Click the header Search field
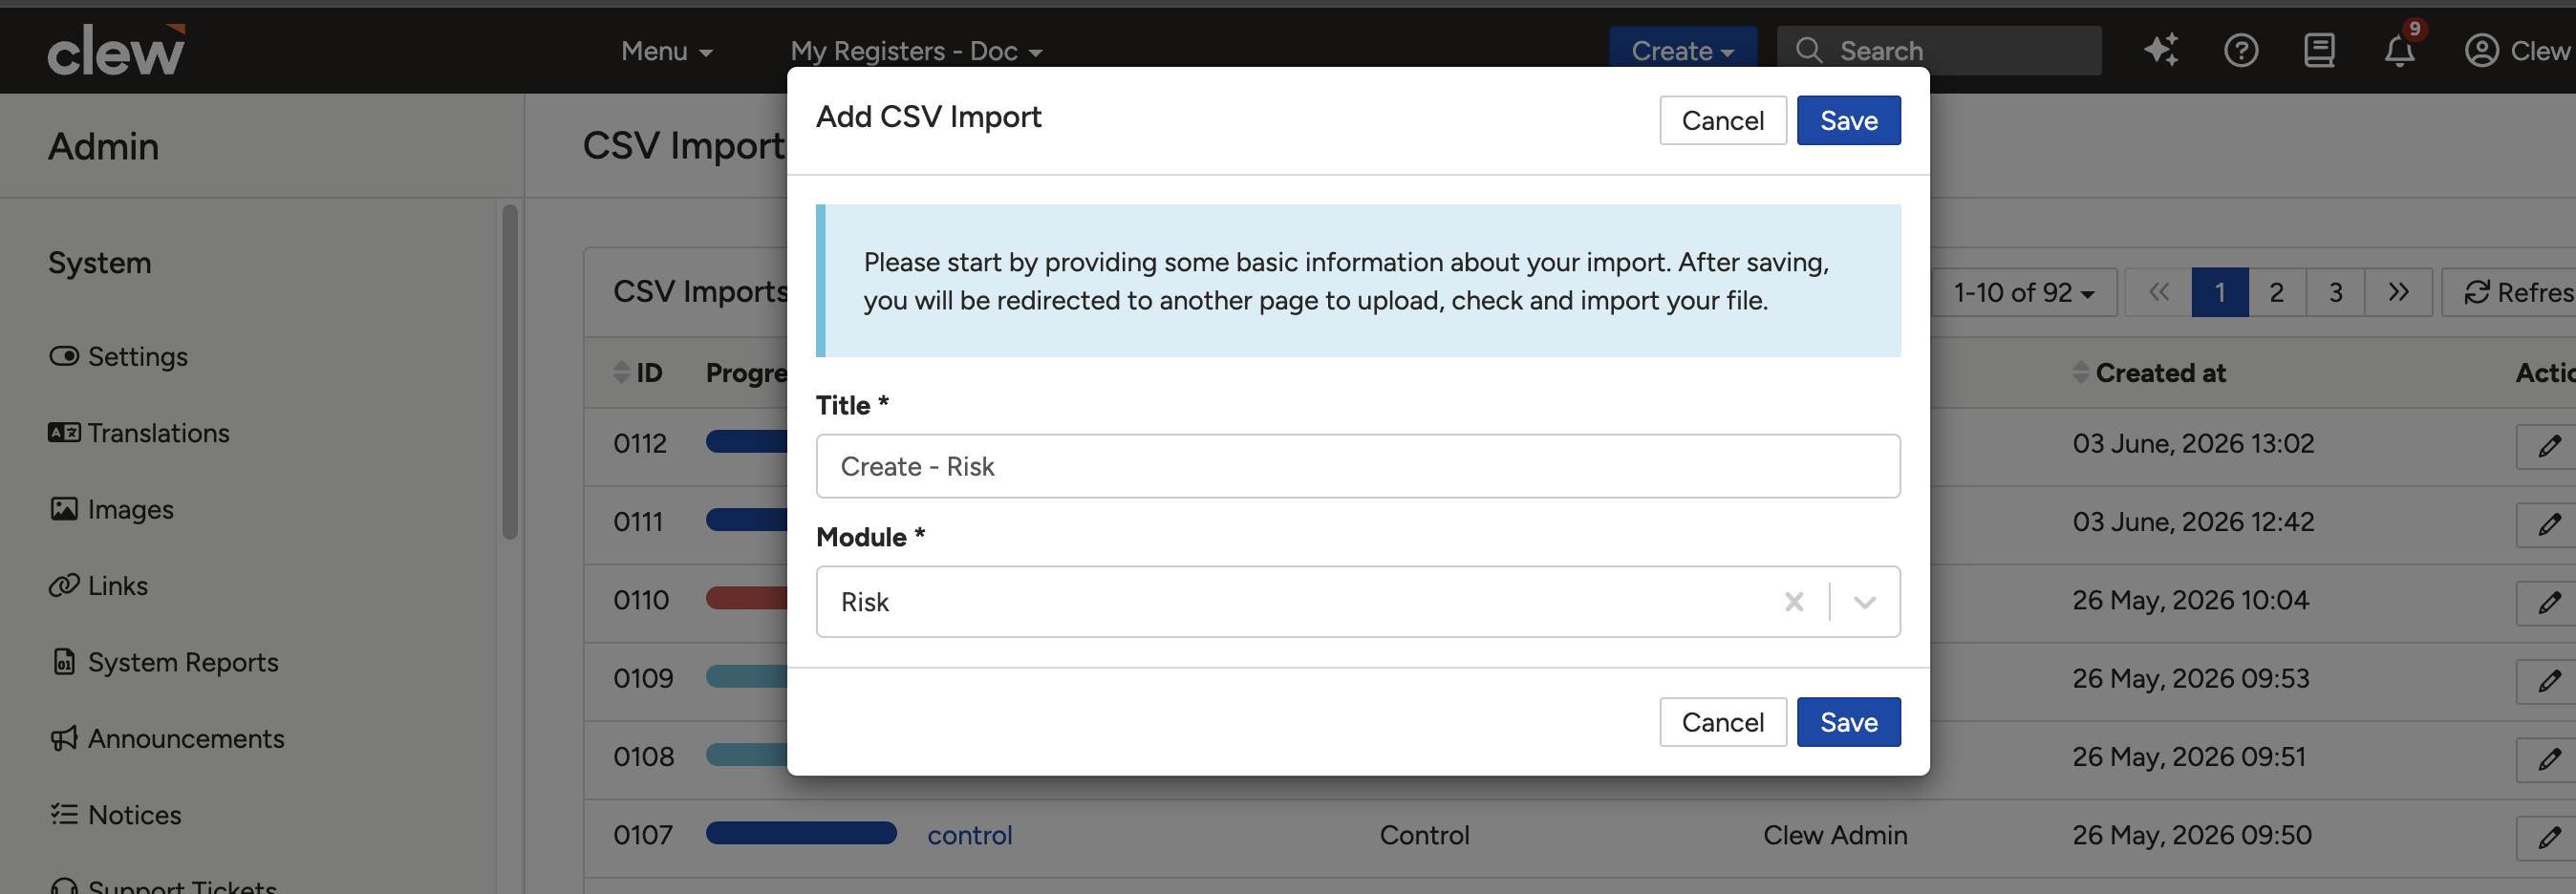 coord(1938,50)
